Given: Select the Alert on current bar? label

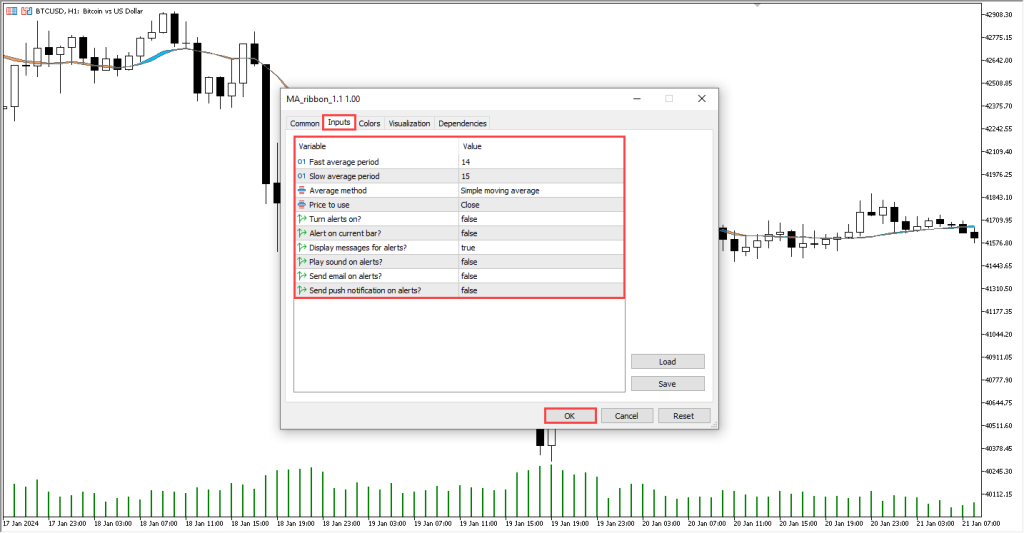Looking at the screenshot, I should (345, 233).
